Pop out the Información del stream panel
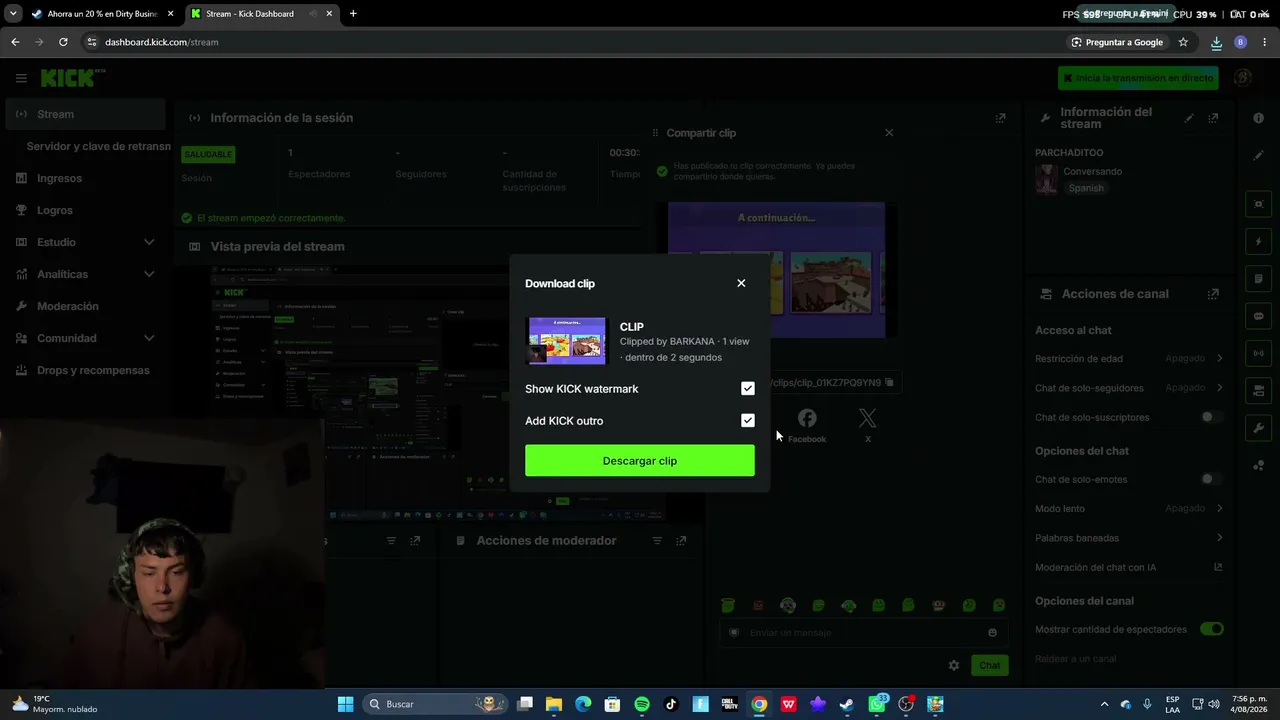The height and width of the screenshot is (720, 1280). point(1213,118)
